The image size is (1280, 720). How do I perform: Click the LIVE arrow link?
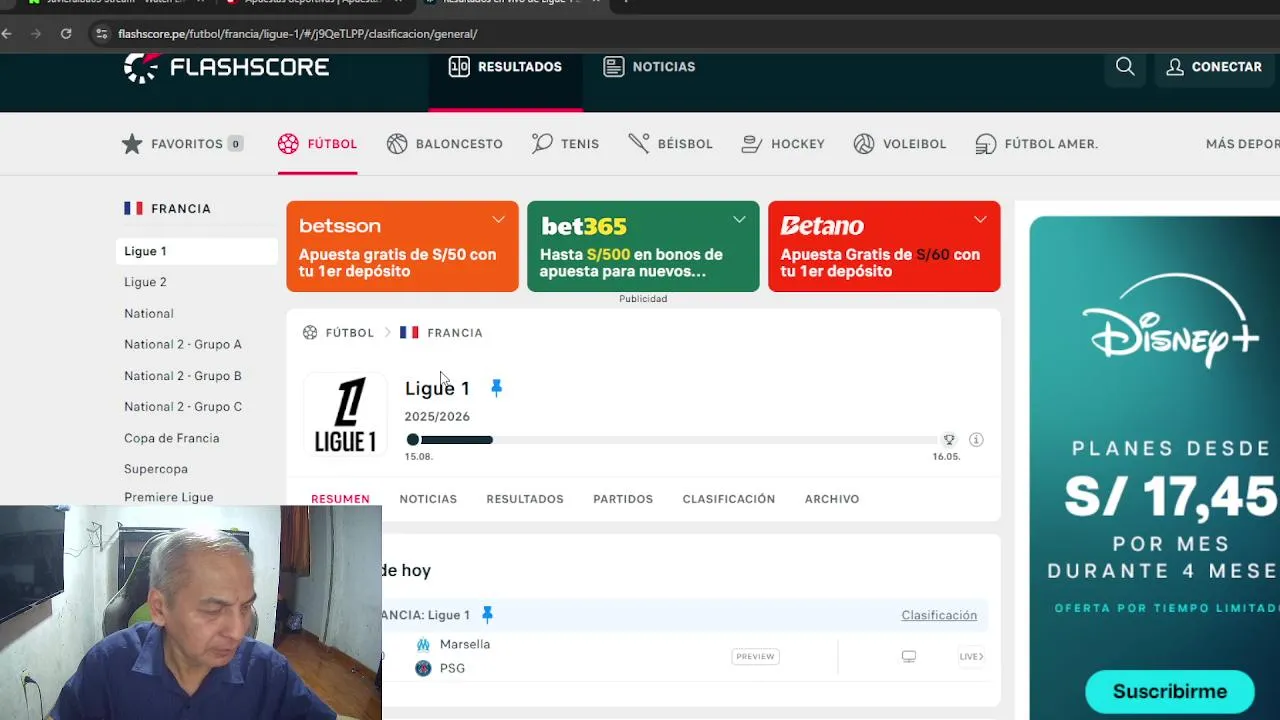pos(971,656)
